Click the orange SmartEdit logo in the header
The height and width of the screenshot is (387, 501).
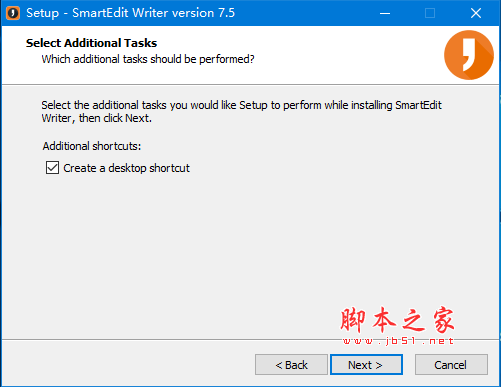point(469,55)
